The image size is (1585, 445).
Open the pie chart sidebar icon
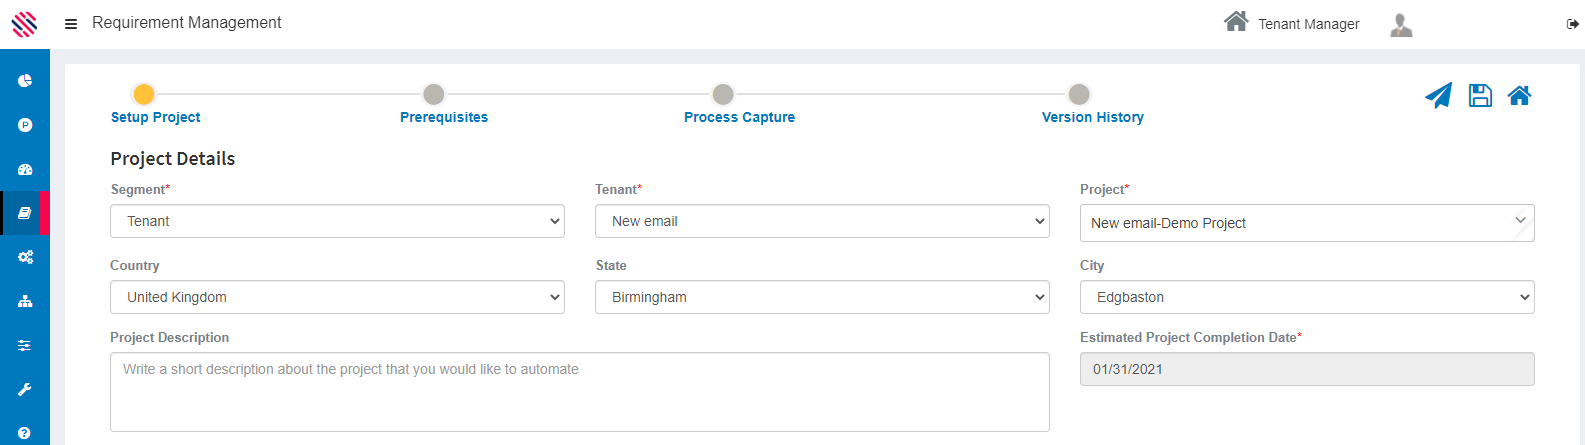pos(25,81)
